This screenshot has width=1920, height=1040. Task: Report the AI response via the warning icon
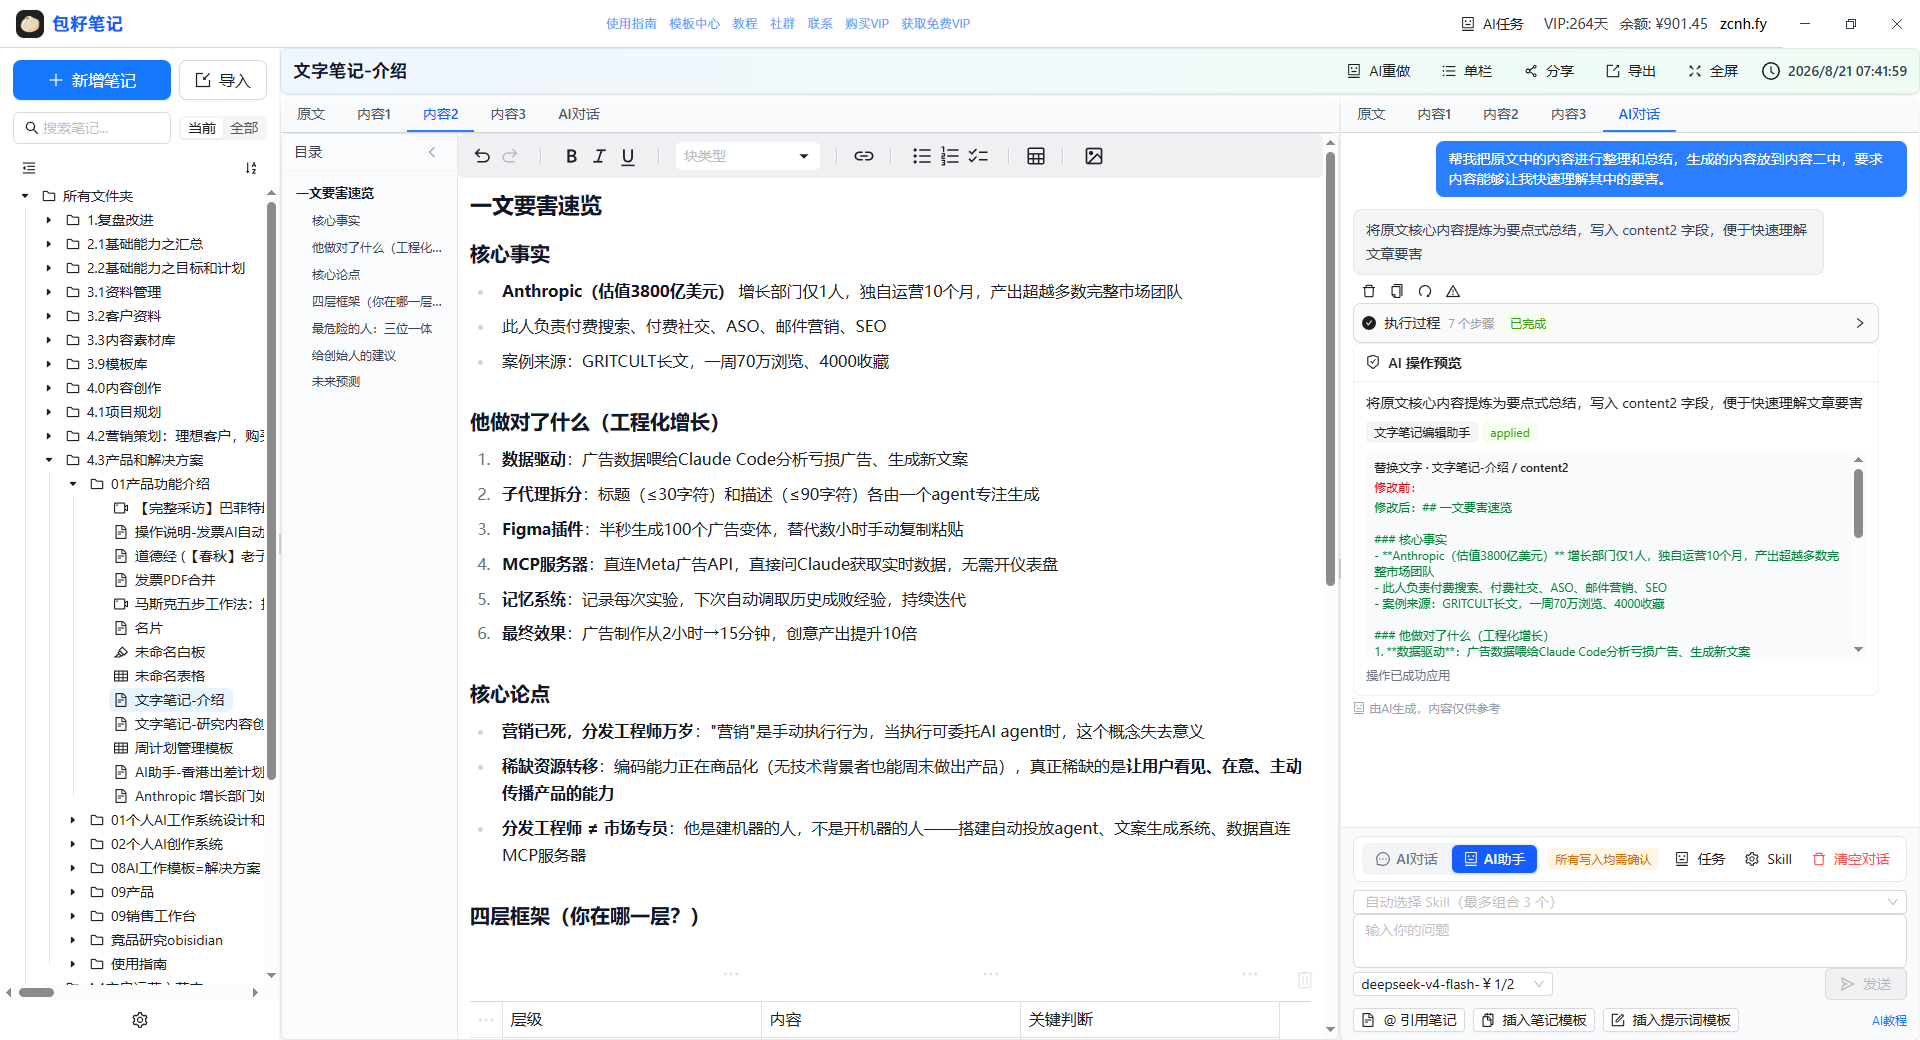pos(1453,291)
